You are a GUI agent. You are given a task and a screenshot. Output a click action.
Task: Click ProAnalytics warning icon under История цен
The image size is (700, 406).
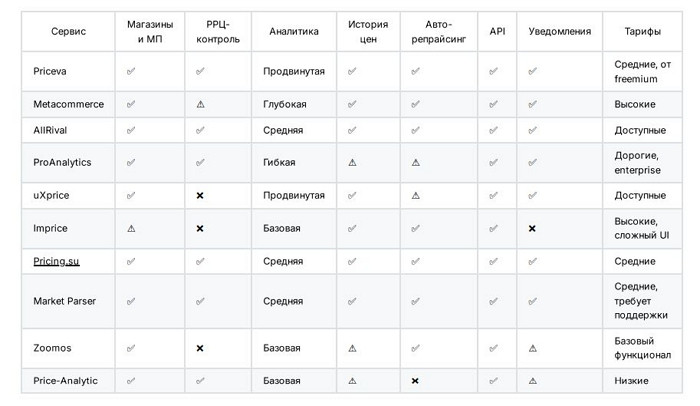352,162
